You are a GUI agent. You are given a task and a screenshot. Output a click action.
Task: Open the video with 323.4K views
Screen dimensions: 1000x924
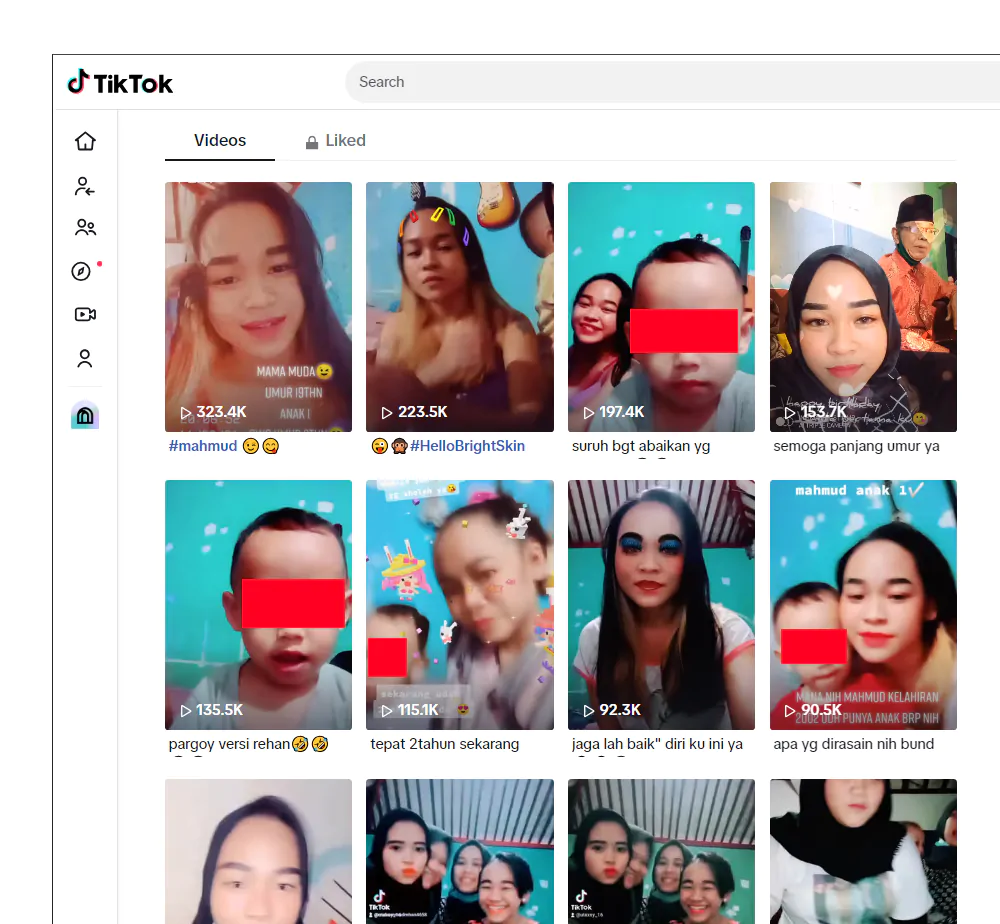coord(258,307)
